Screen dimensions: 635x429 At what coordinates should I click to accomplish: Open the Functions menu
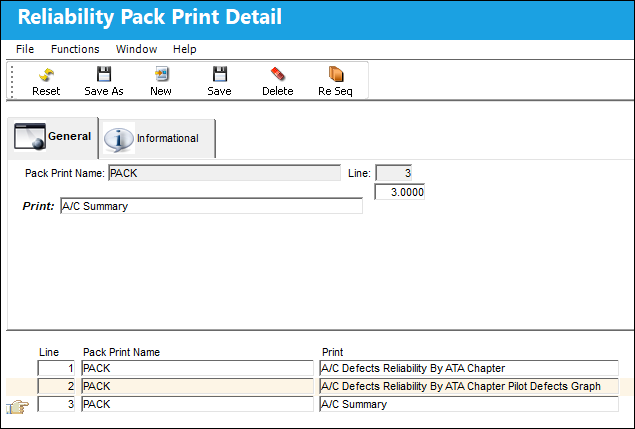tap(75, 49)
